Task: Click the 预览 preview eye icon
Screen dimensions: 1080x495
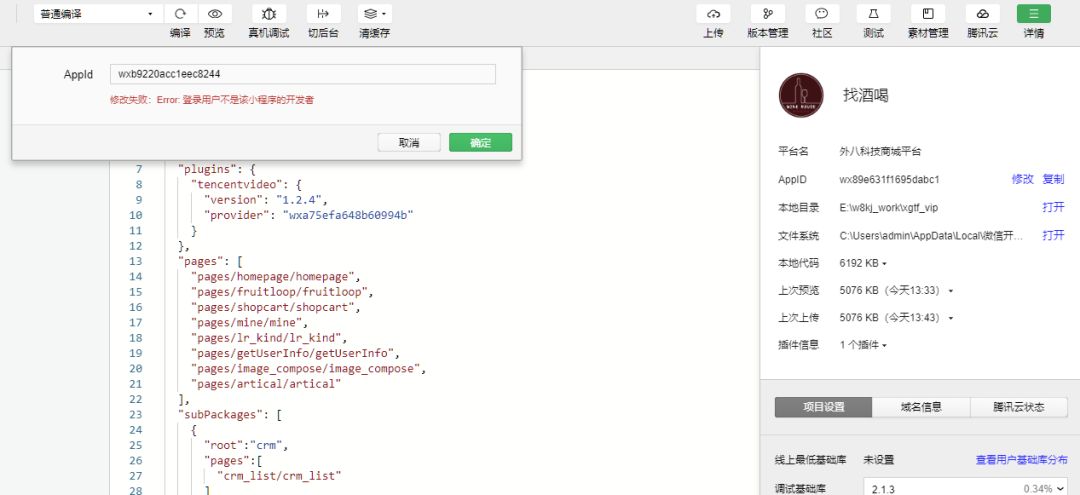Action: pyautogui.click(x=215, y=14)
